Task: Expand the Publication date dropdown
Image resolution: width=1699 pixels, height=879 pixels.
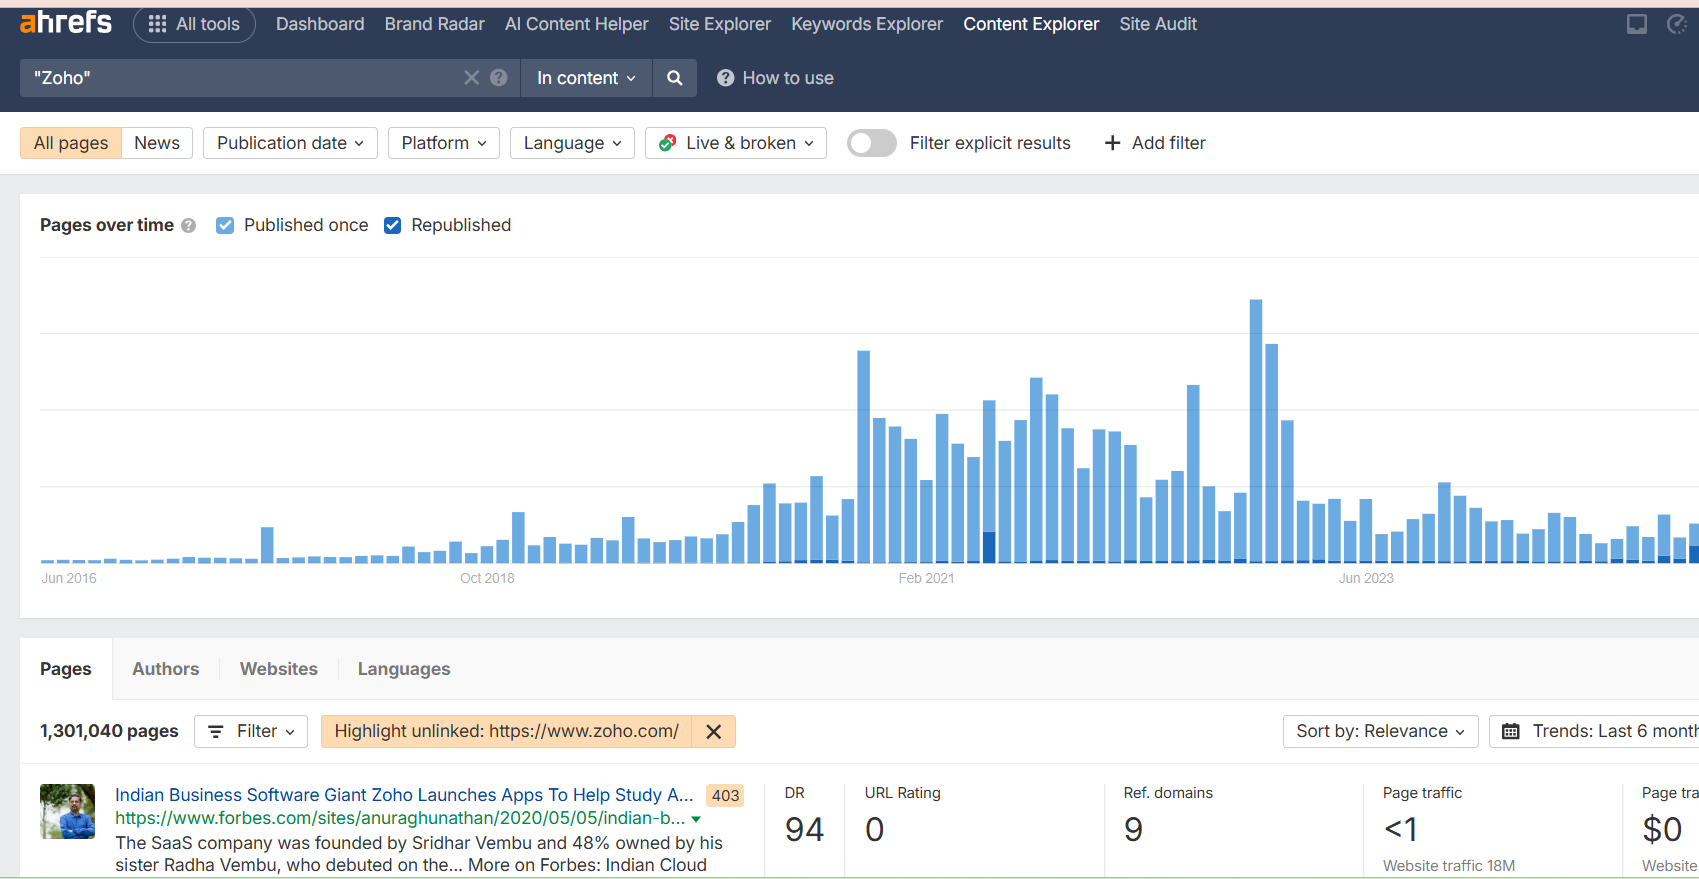Action: 290,143
